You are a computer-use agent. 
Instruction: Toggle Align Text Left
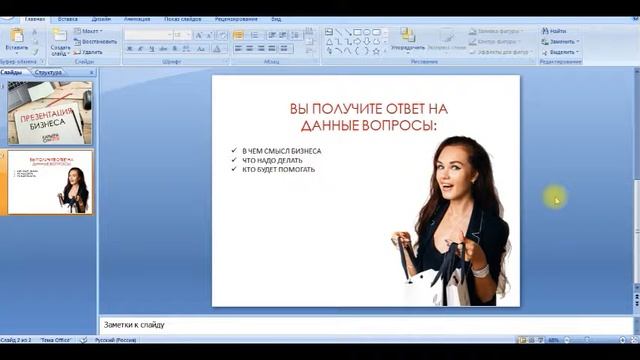[x=239, y=49]
